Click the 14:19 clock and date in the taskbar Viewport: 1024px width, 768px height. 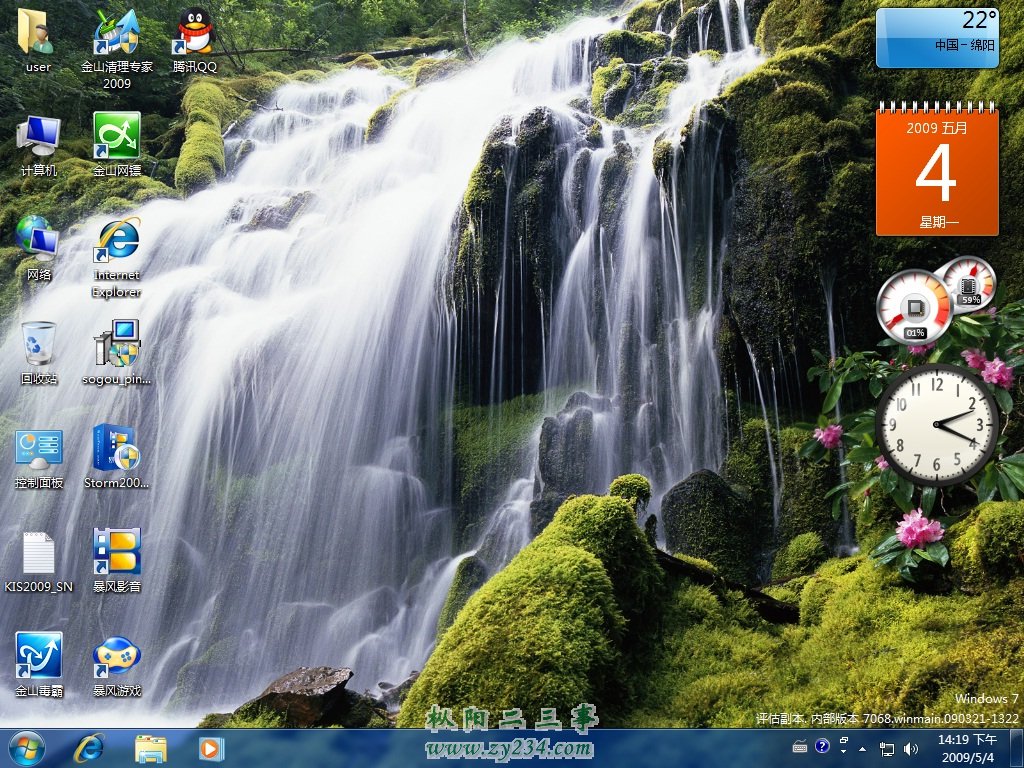click(967, 748)
